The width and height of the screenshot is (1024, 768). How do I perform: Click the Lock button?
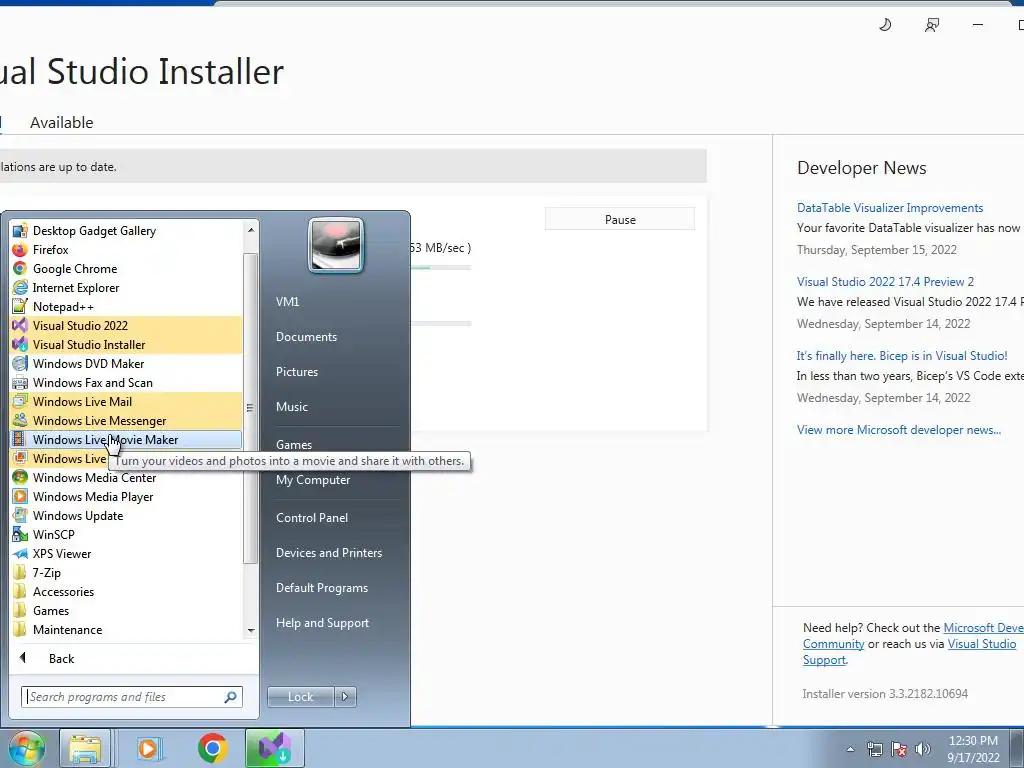point(300,697)
